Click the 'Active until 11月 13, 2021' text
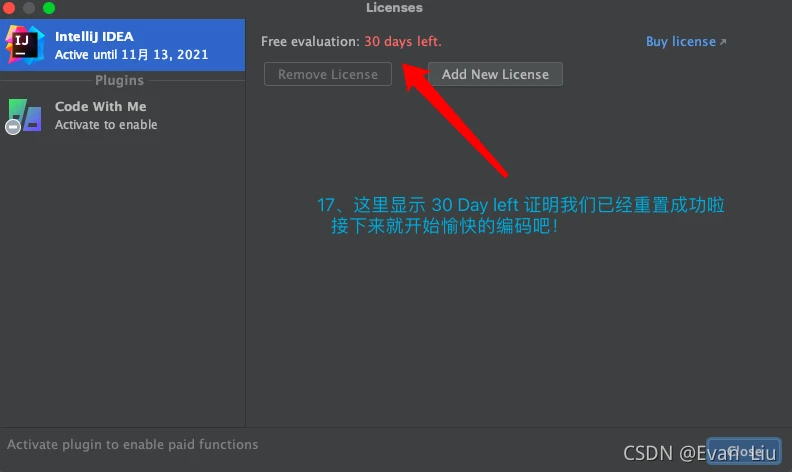This screenshot has height=472, width=792. (x=131, y=55)
